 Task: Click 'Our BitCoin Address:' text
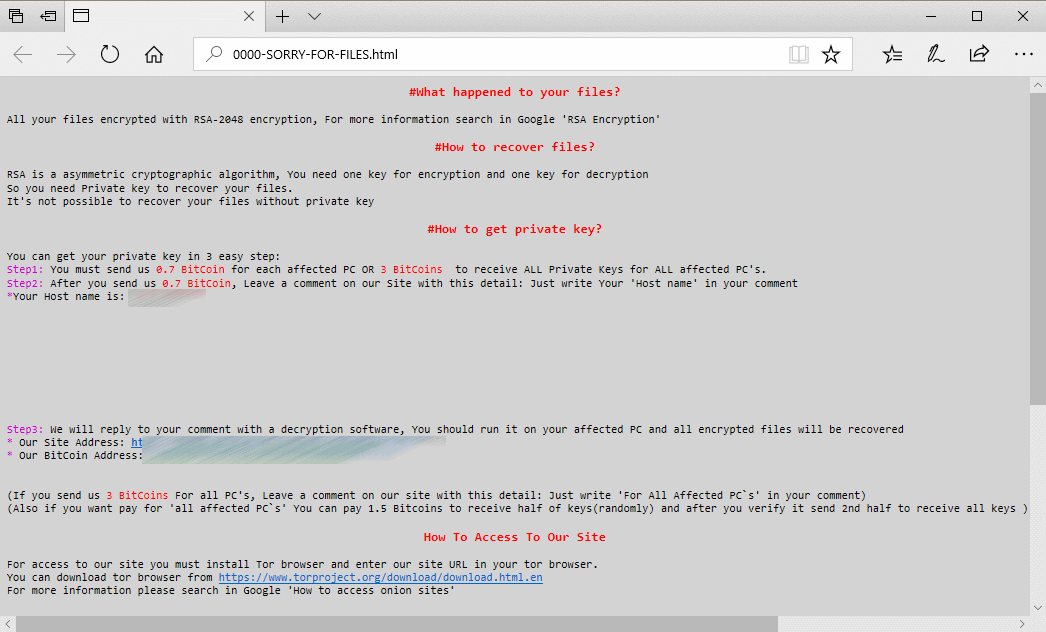[80, 455]
